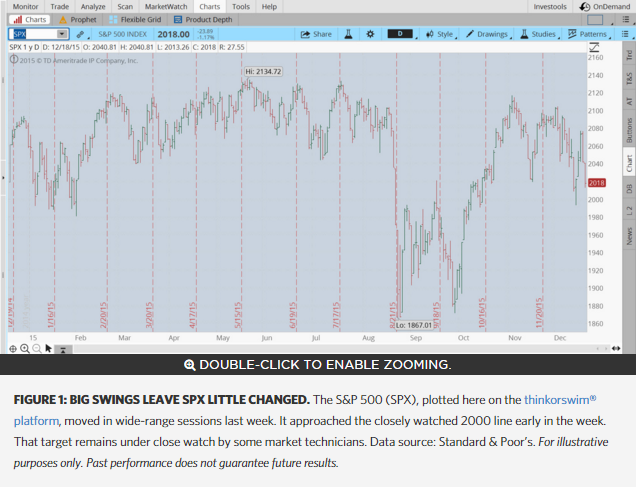
Task: Click the flask icon beside Share
Action: (x=348, y=34)
